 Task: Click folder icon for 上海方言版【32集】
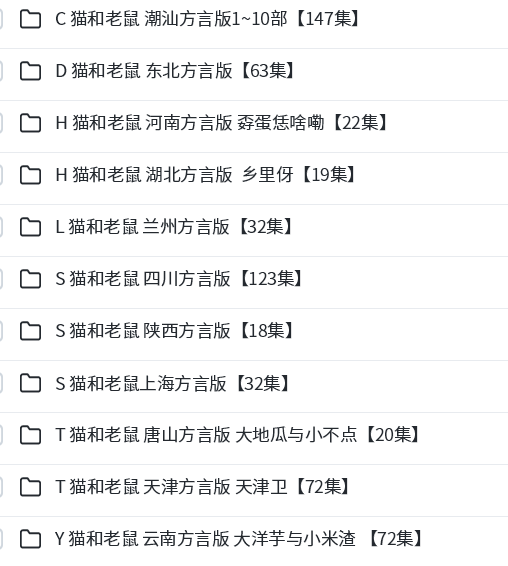[30, 383]
